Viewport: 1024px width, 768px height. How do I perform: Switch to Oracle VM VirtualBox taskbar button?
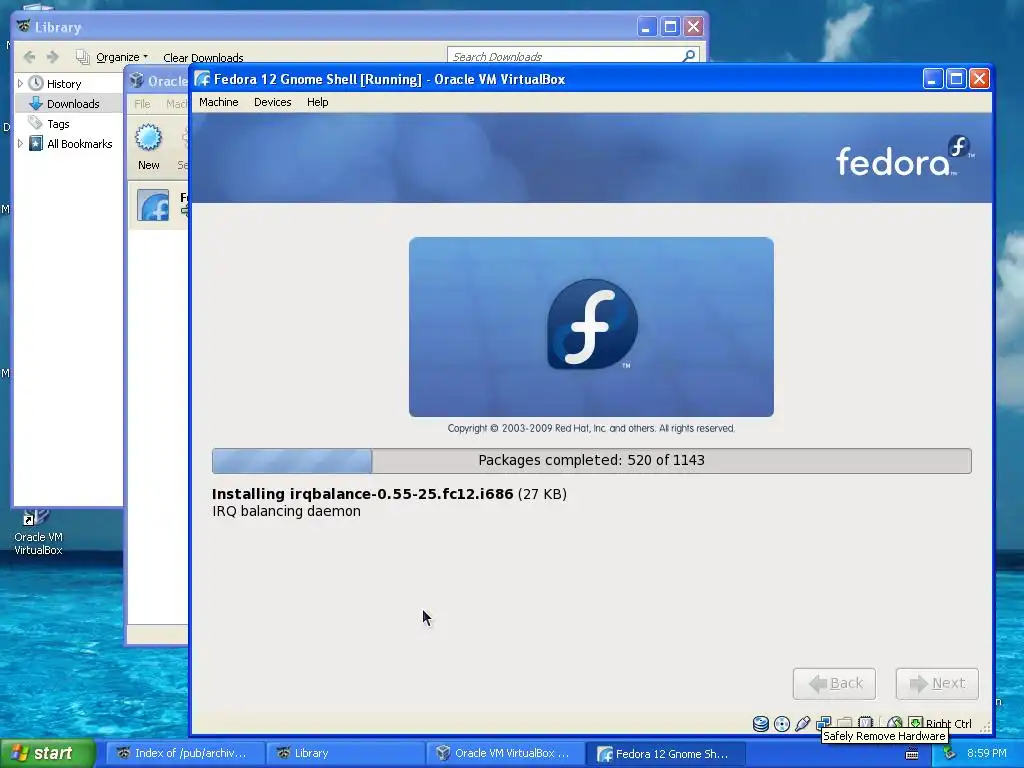coord(505,753)
